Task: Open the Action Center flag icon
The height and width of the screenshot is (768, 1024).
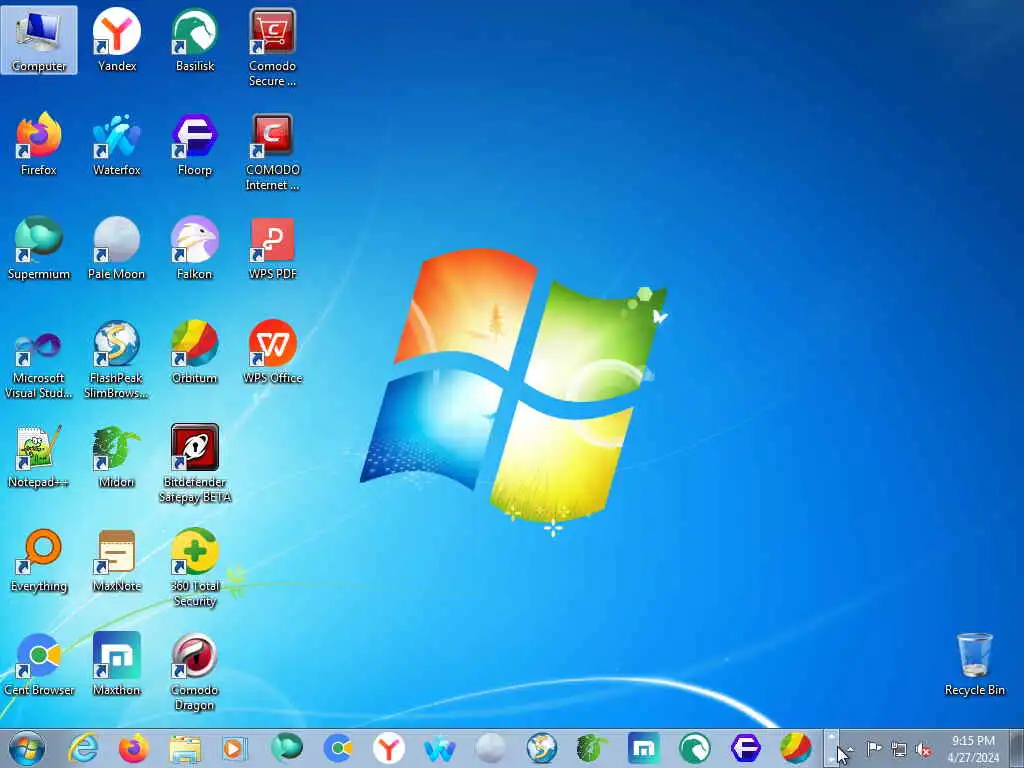Action: click(874, 749)
